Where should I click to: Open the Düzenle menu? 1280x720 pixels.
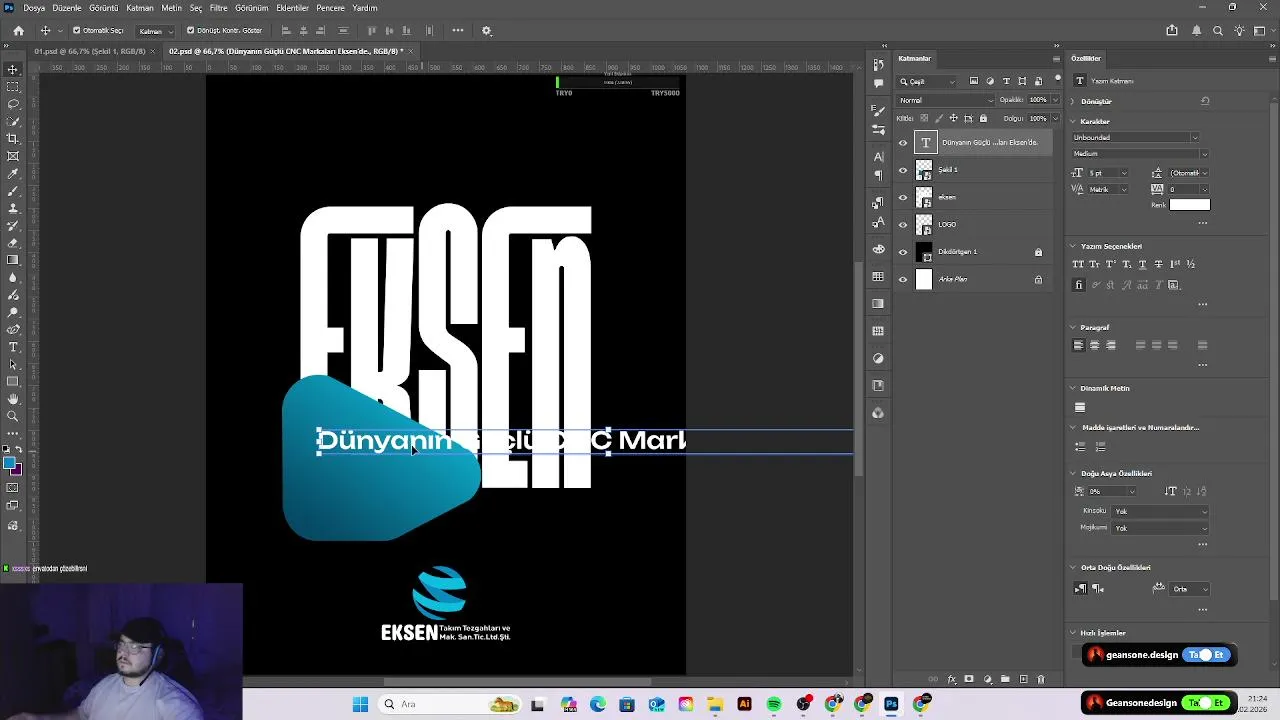click(x=67, y=8)
